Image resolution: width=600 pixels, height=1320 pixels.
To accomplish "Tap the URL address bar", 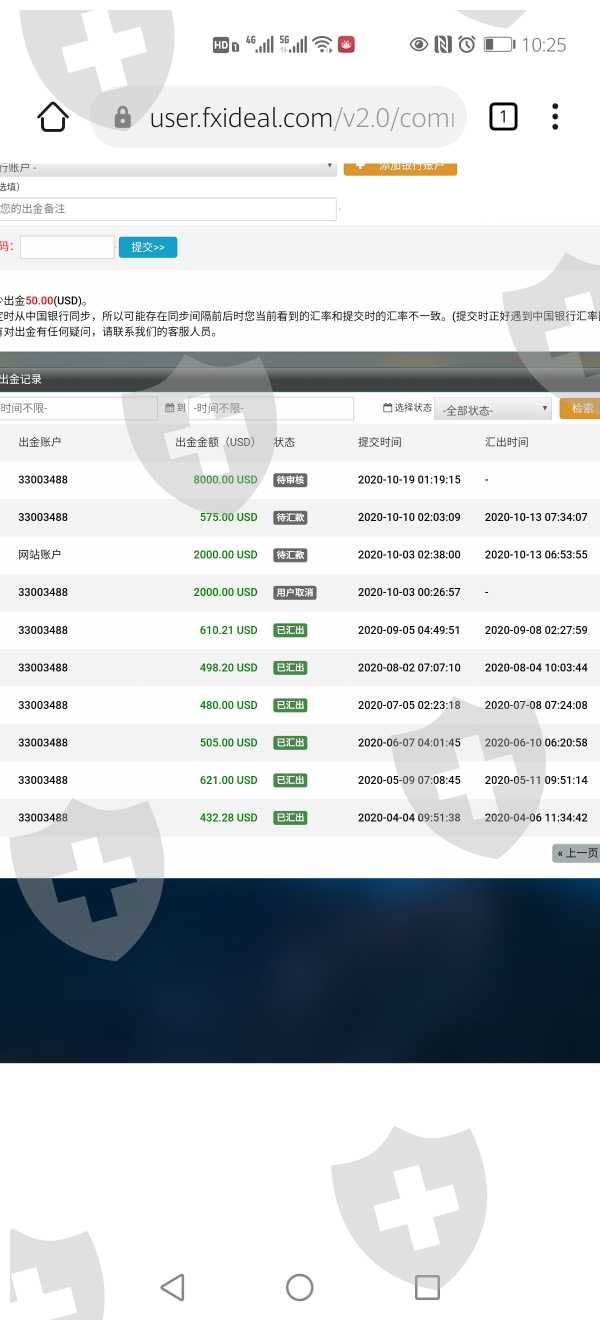I will tap(300, 118).
